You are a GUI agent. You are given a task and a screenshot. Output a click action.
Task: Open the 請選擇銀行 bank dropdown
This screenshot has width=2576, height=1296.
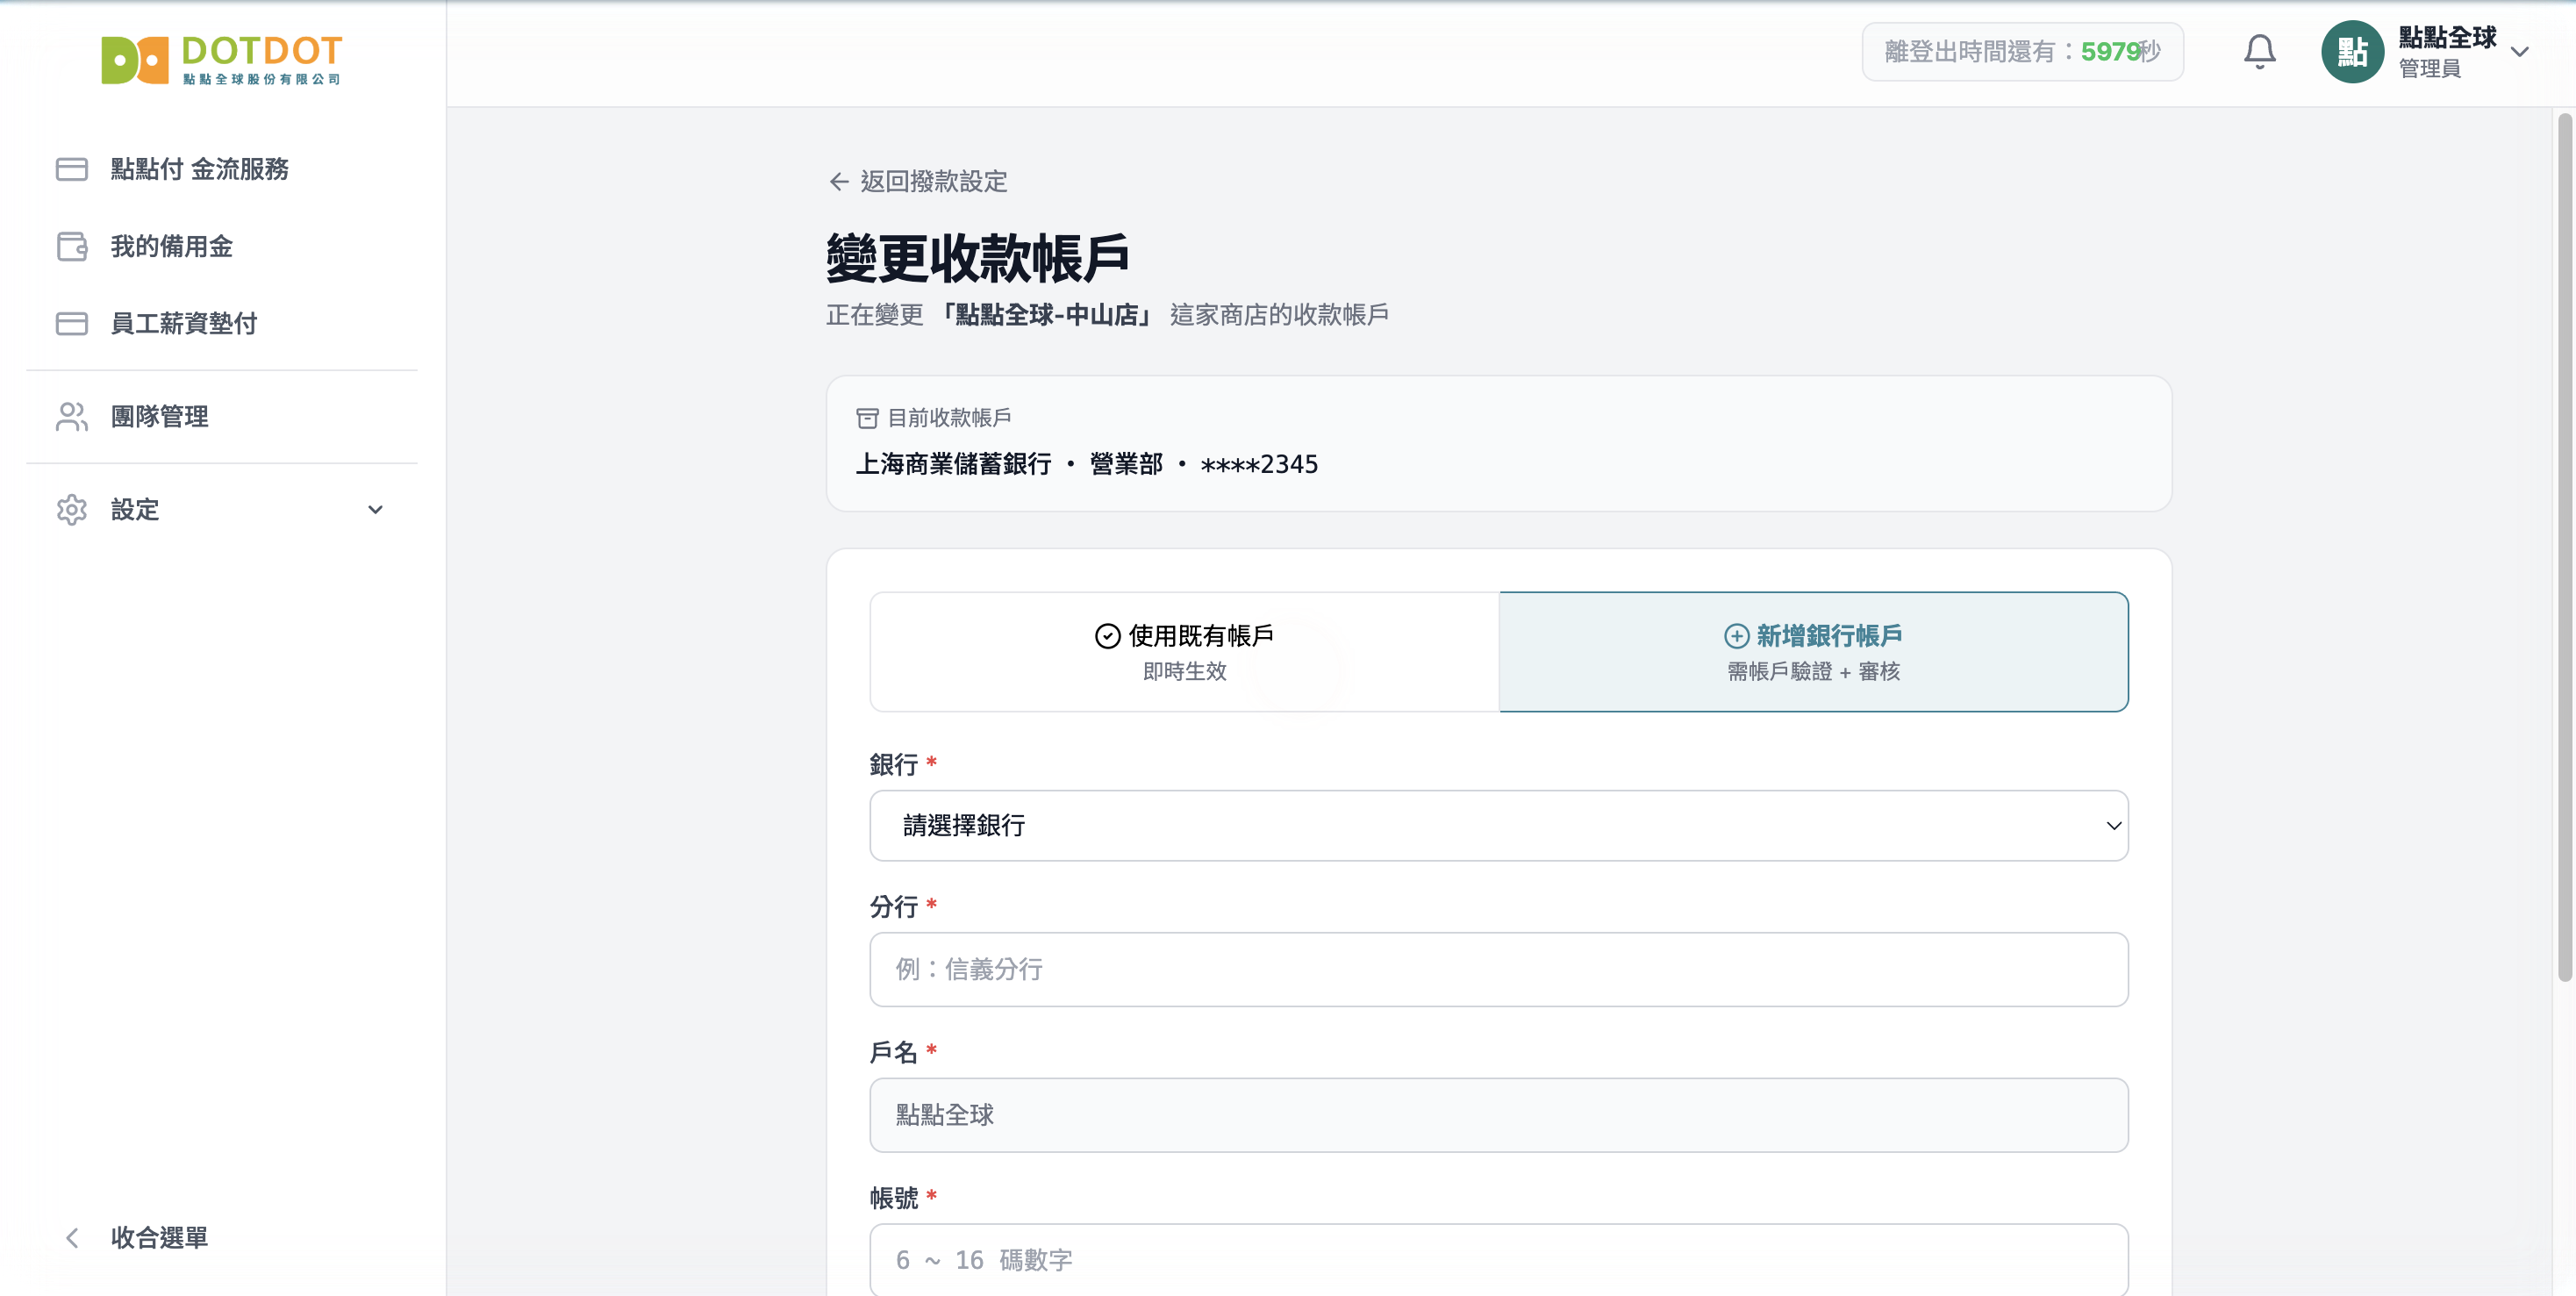pos(1498,825)
